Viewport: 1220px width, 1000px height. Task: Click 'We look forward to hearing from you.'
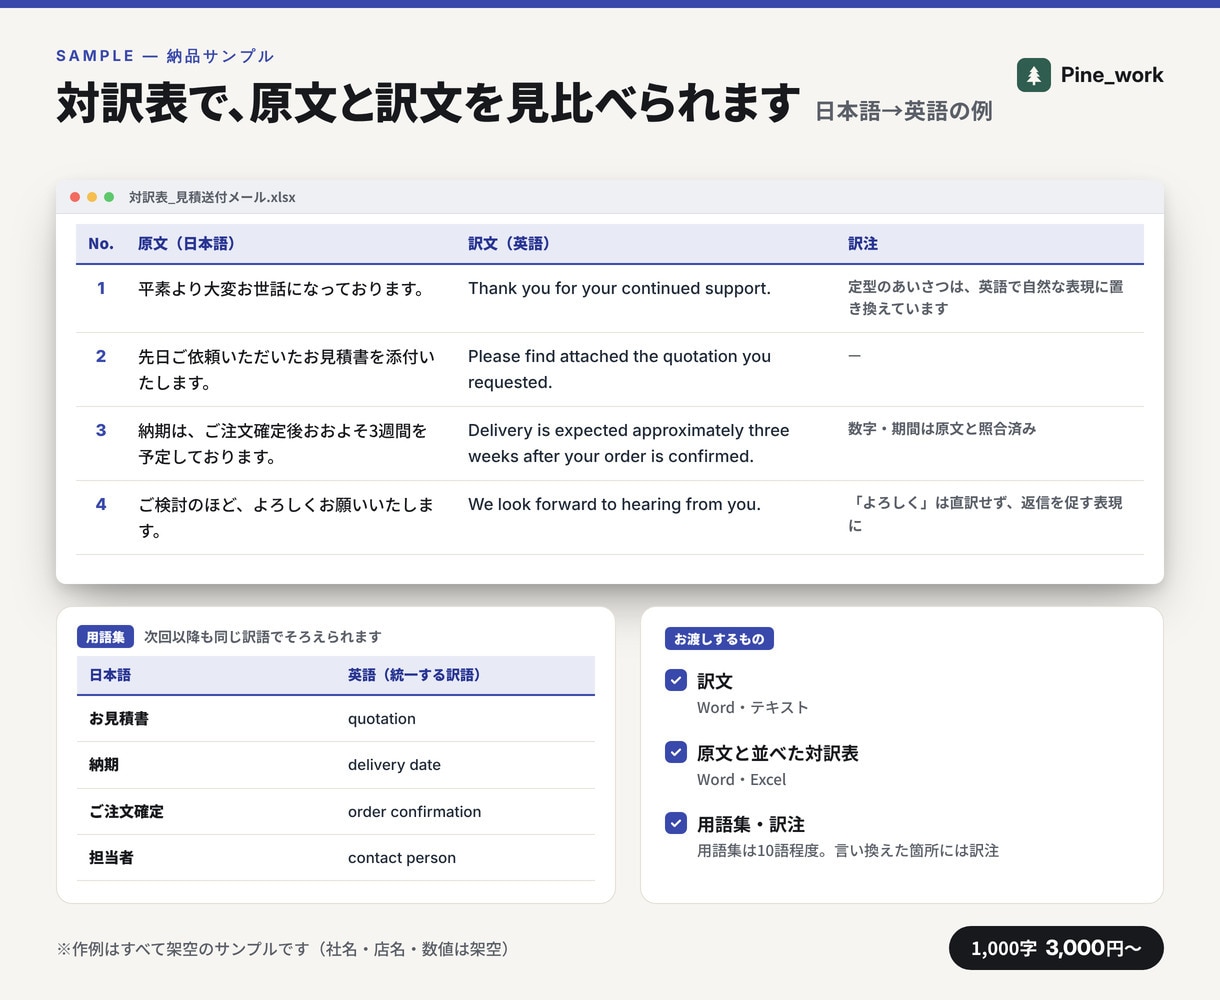point(614,505)
